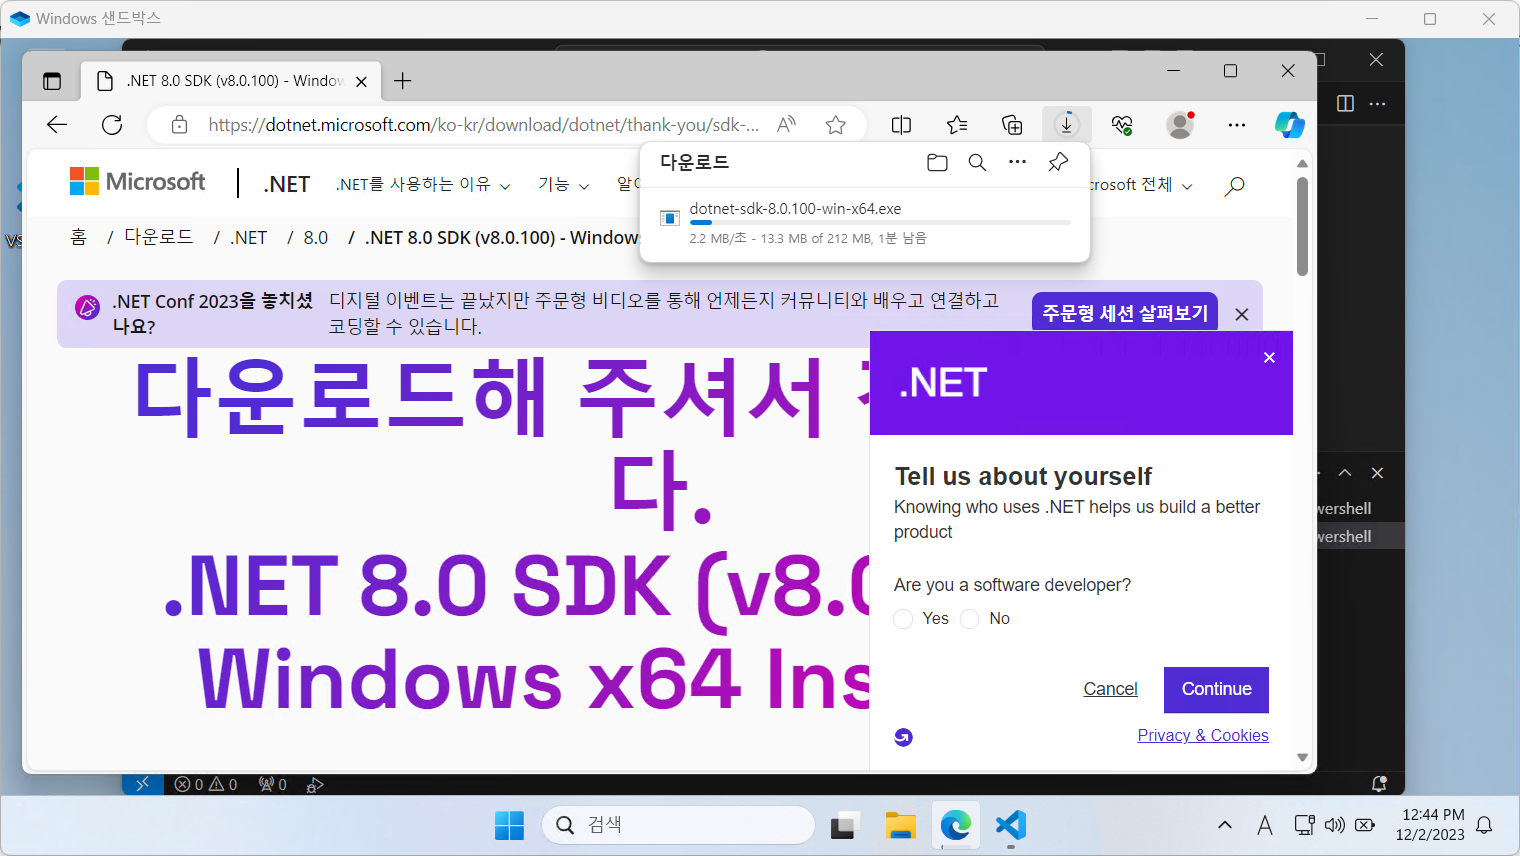The height and width of the screenshot is (856, 1520).
Task: Show VS Code errors and warnings count
Action: (206, 784)
